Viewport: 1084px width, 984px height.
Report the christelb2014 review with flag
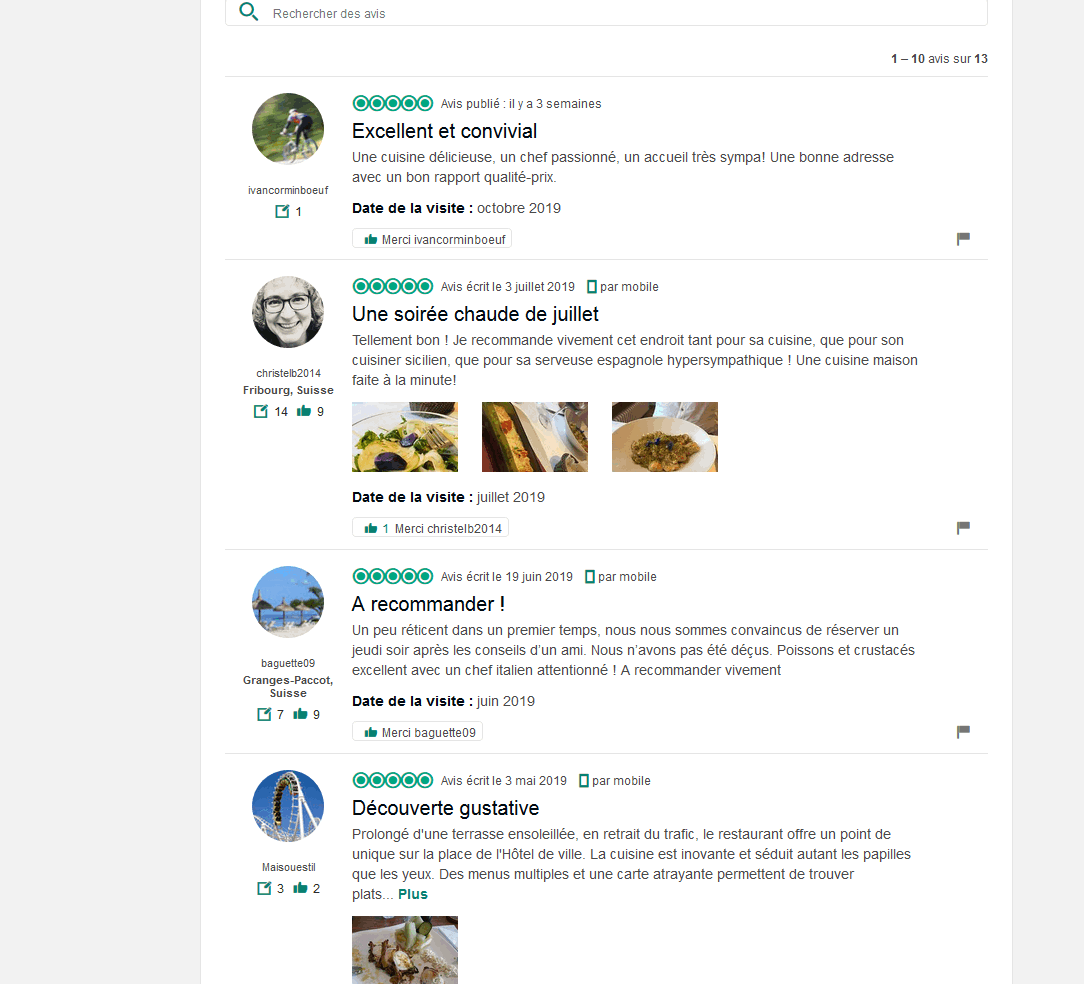point(963,528)
